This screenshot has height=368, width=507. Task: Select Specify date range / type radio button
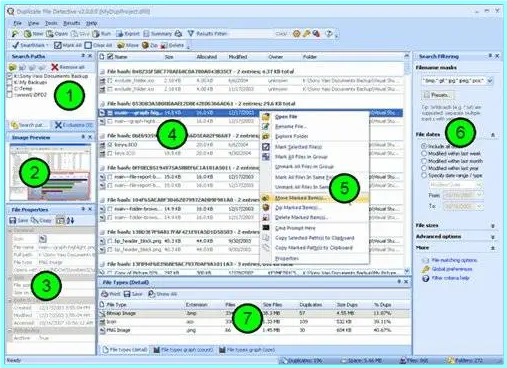pos(424,175)
